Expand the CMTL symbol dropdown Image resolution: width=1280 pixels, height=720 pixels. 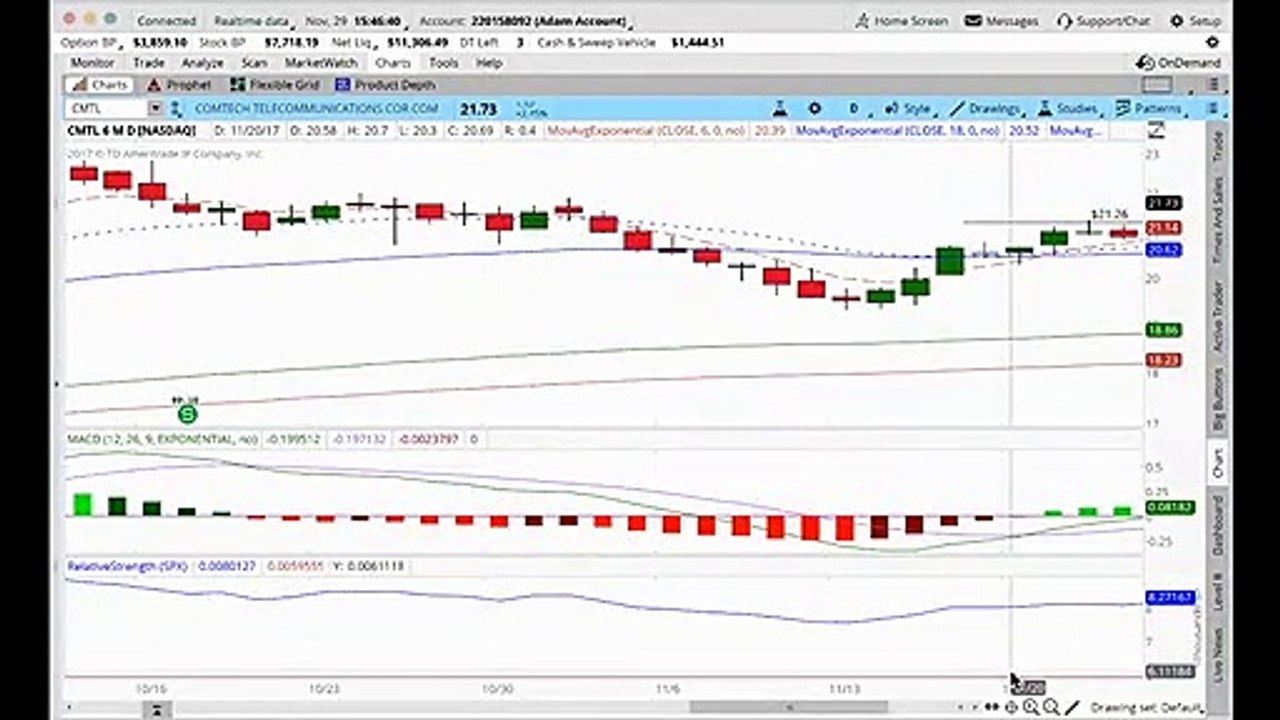pyautogui.click(x=156, y=109)
